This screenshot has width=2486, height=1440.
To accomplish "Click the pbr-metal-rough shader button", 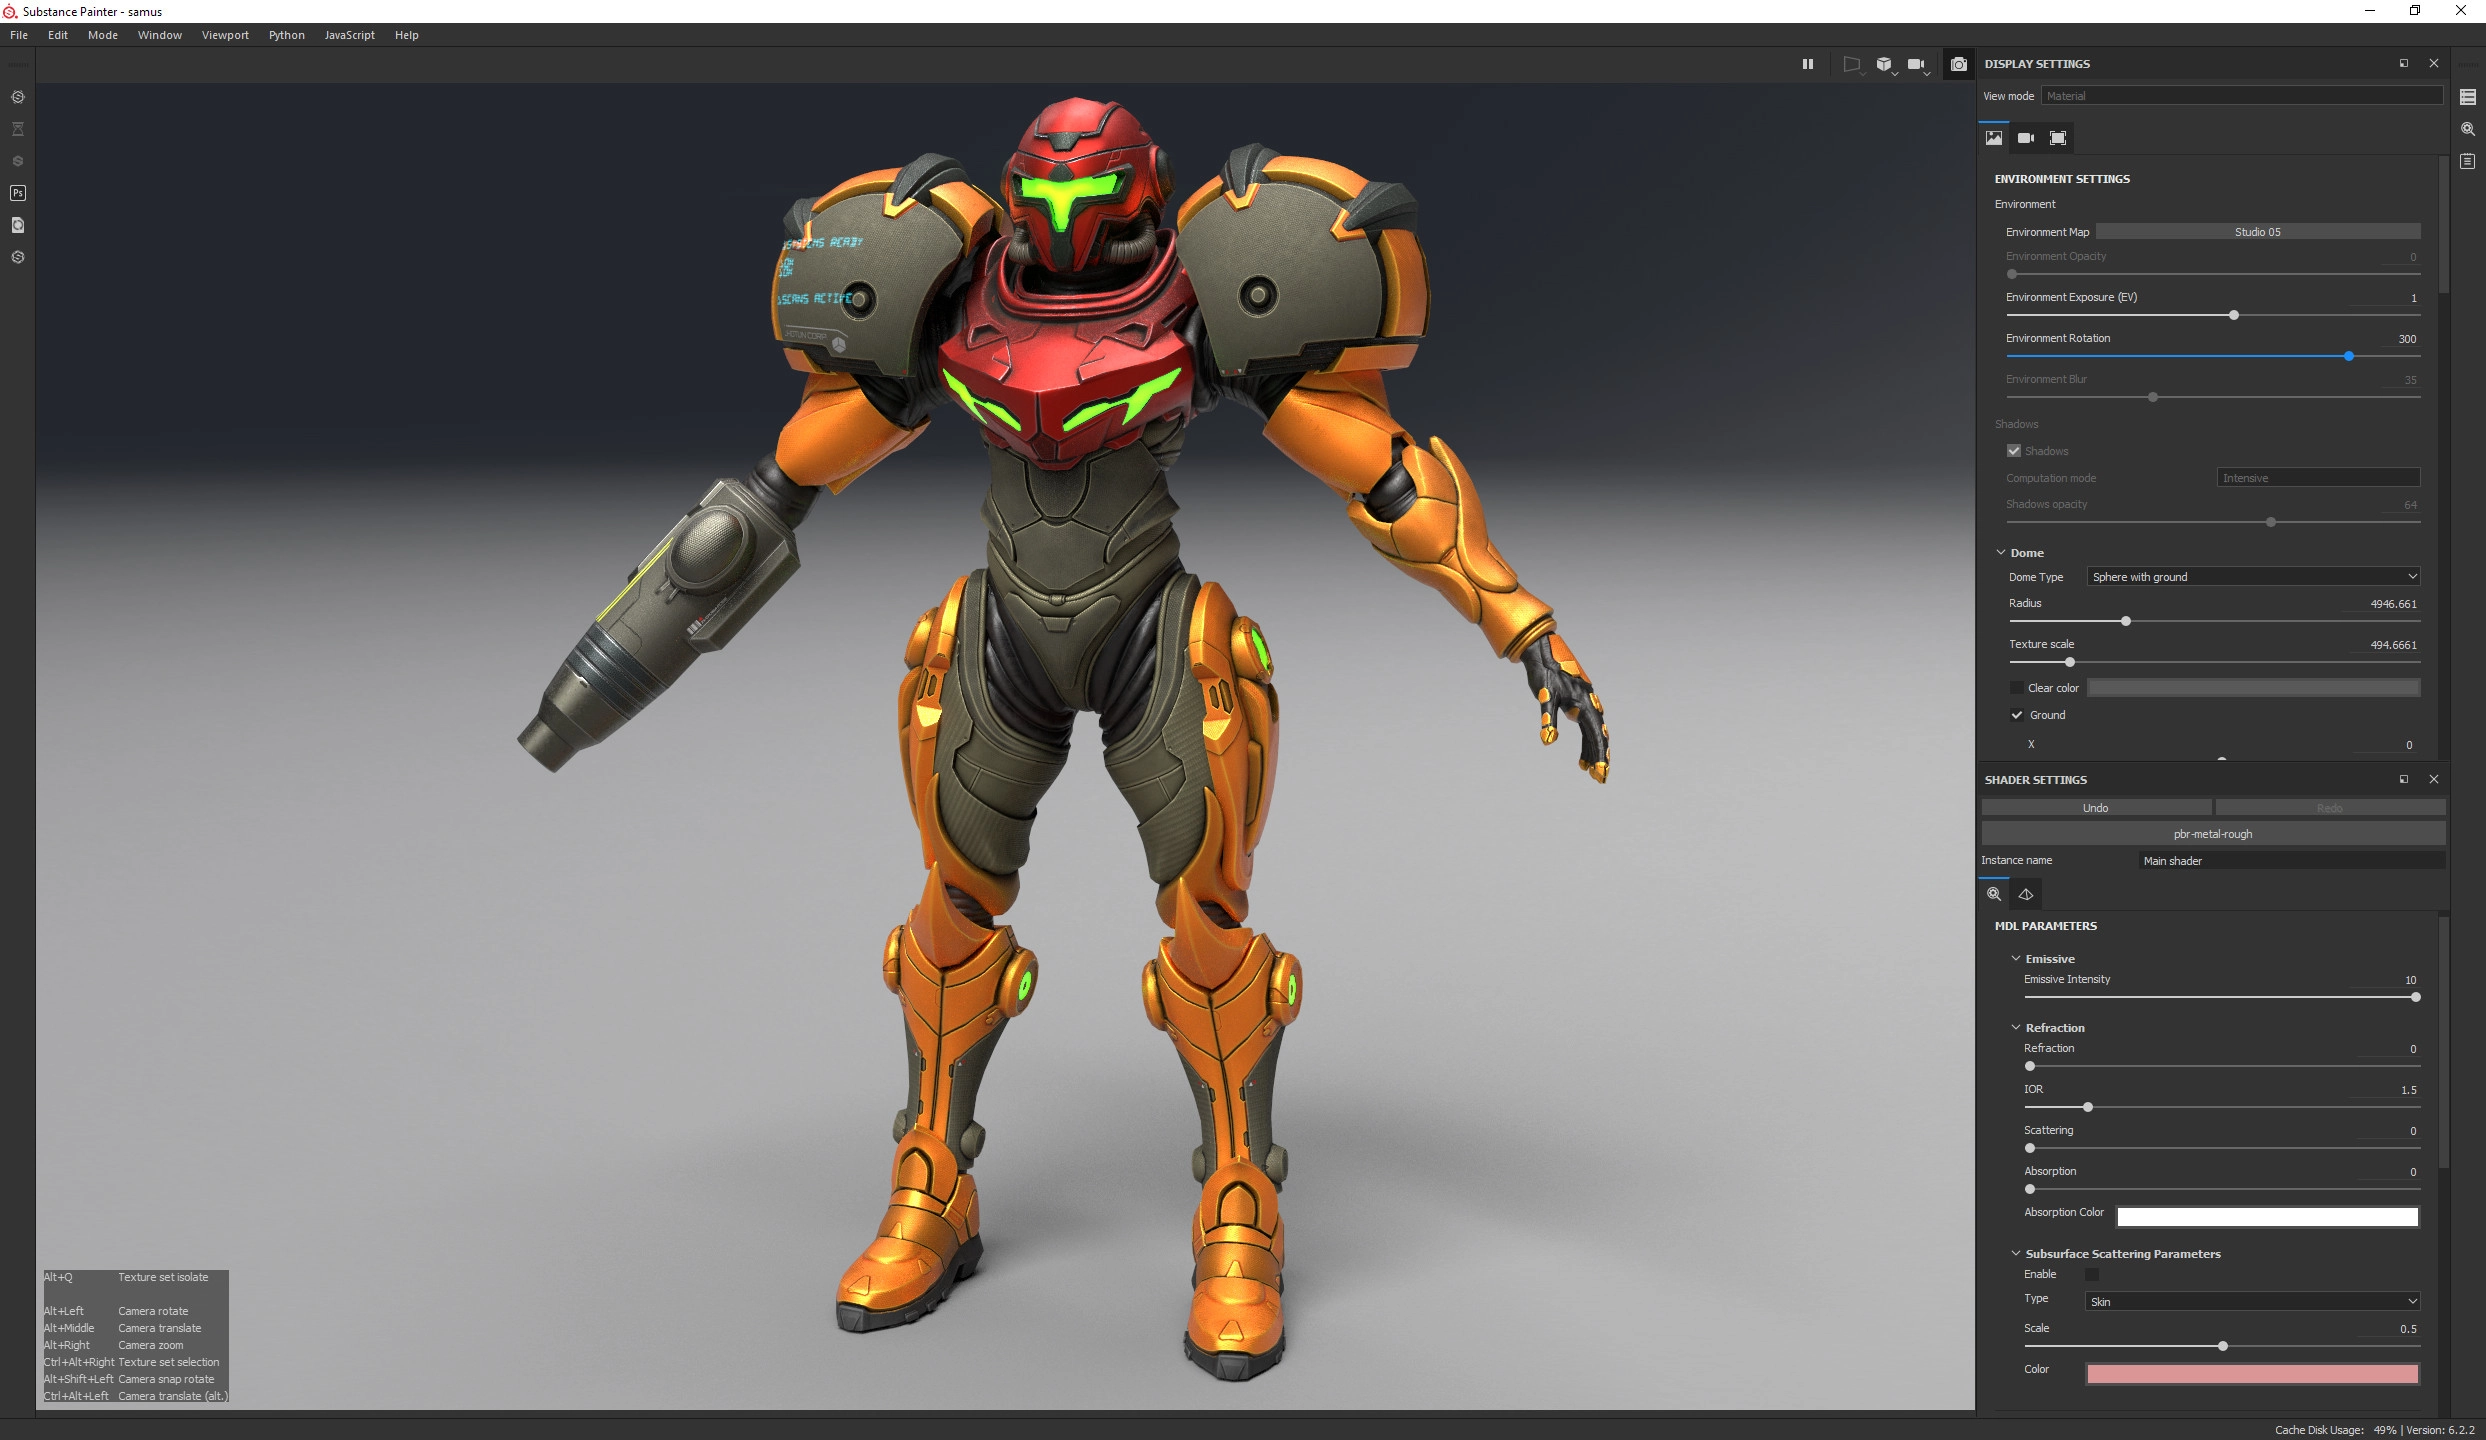I will (x=2212, y=834).
